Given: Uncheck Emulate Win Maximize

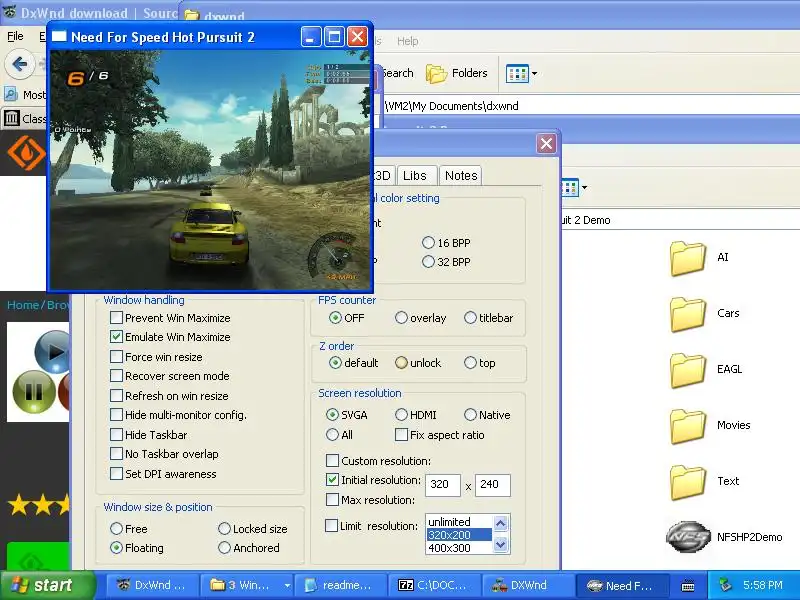Looking at the screenshot, I should click(116, 337).
